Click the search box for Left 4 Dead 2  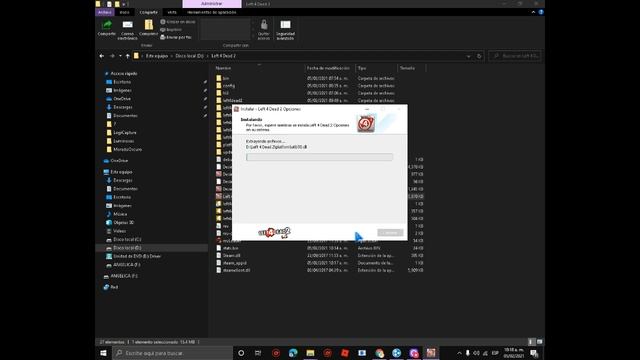pos(515,56)
